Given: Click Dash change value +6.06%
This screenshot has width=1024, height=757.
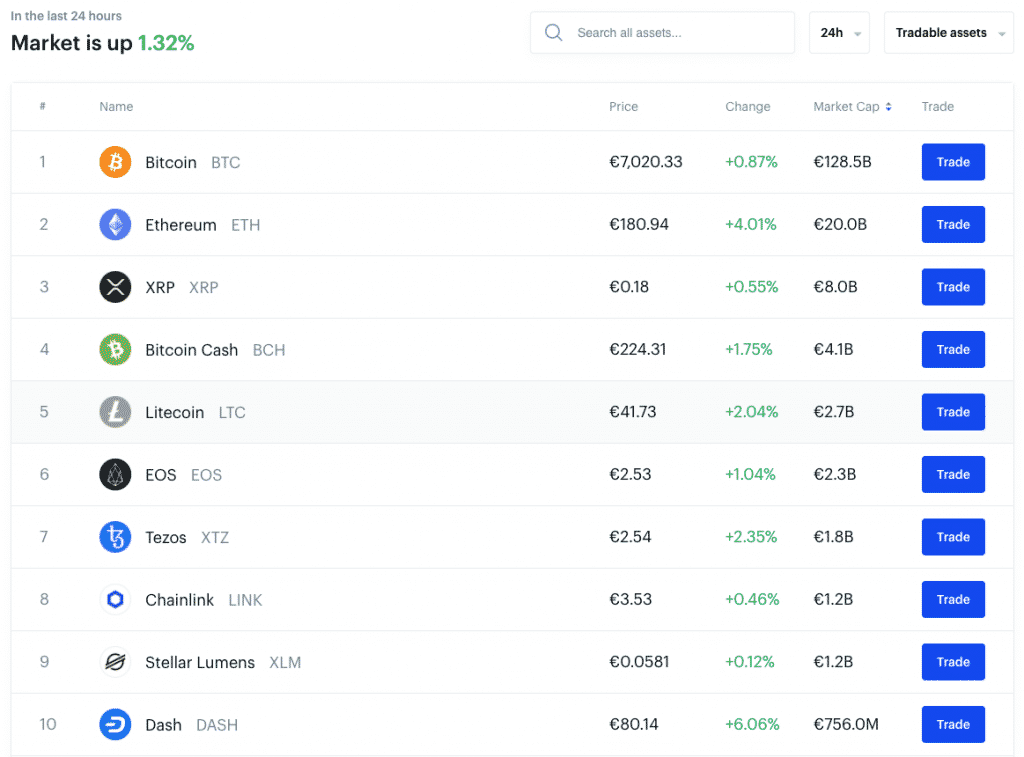Looking at the screenshot, I should click(752, 724).
